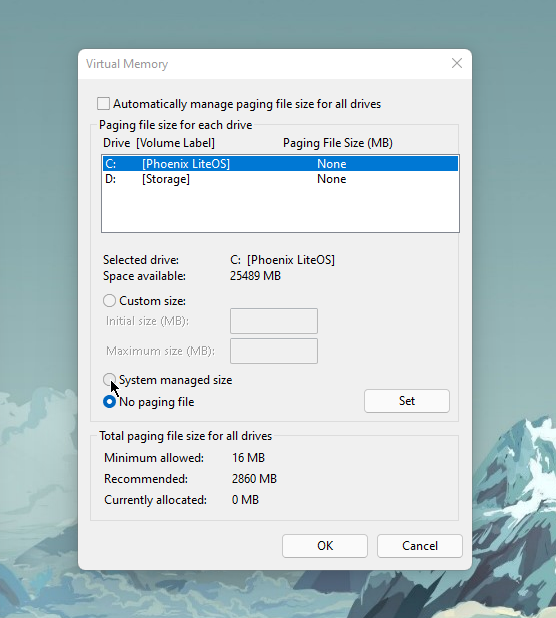The image size is (556, 618).
Task: Select the No paging file radio button
Action: [x=109, y=402]
